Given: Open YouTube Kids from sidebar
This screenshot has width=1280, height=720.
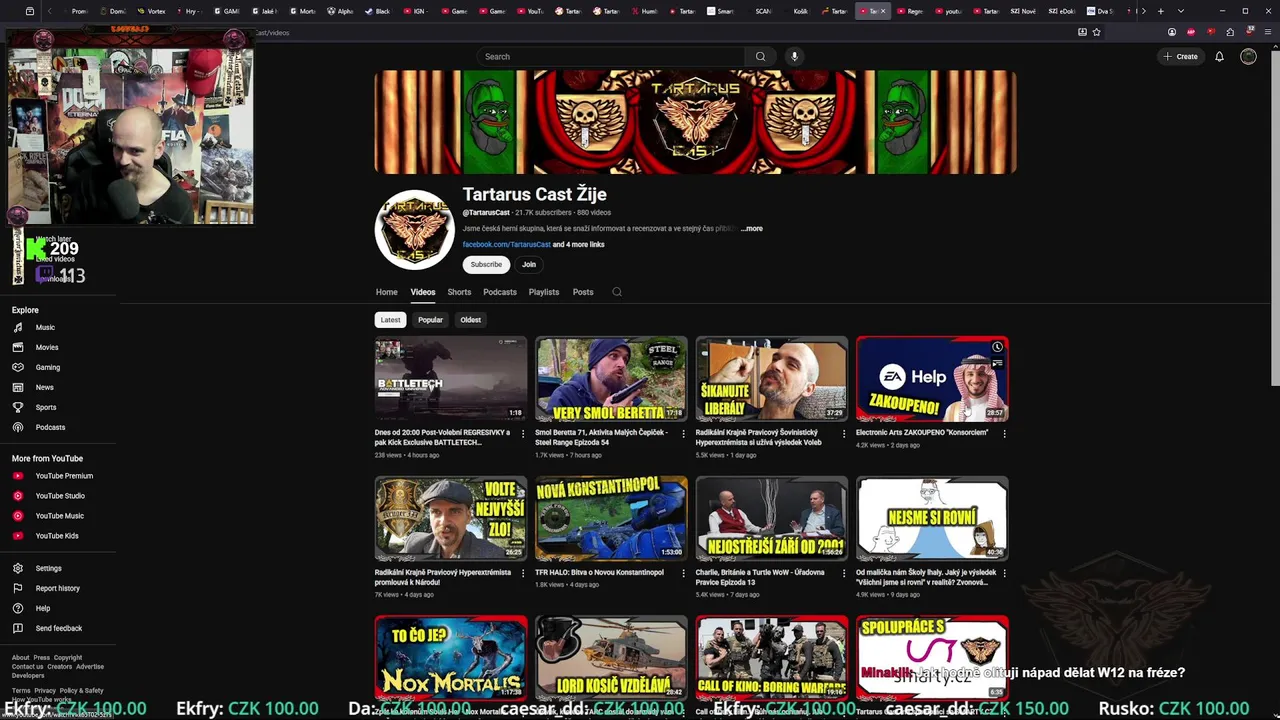Looking at the screenshot, I should tap(58, 536).
